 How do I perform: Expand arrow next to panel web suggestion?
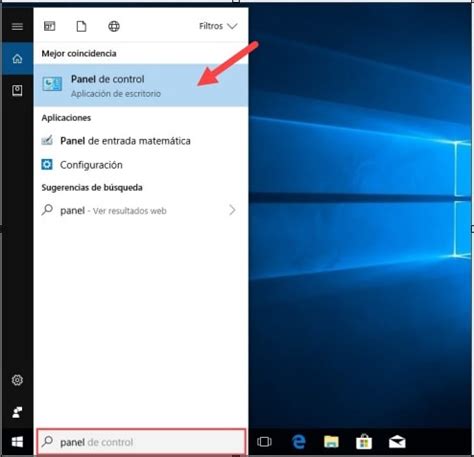pyautogui.click(x=232, y=210)
